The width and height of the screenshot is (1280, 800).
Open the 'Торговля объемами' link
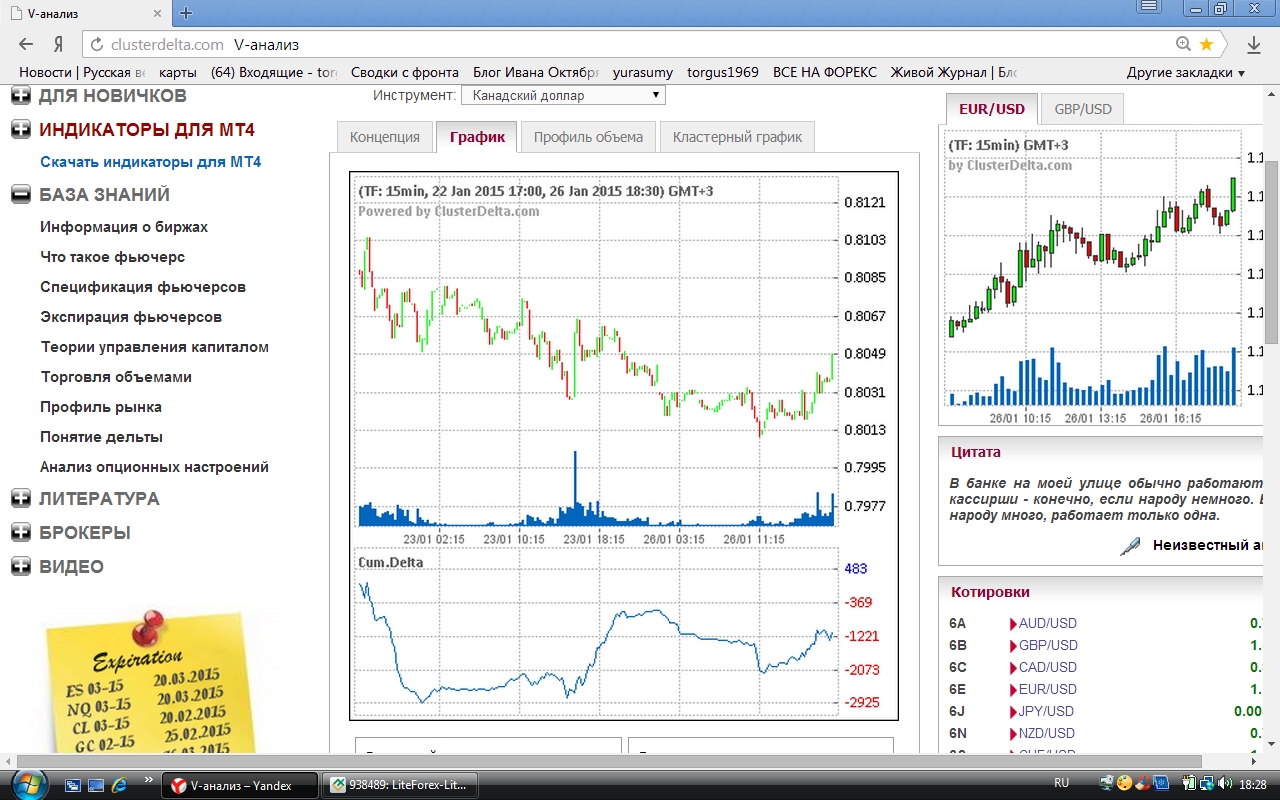coord(116,377)
